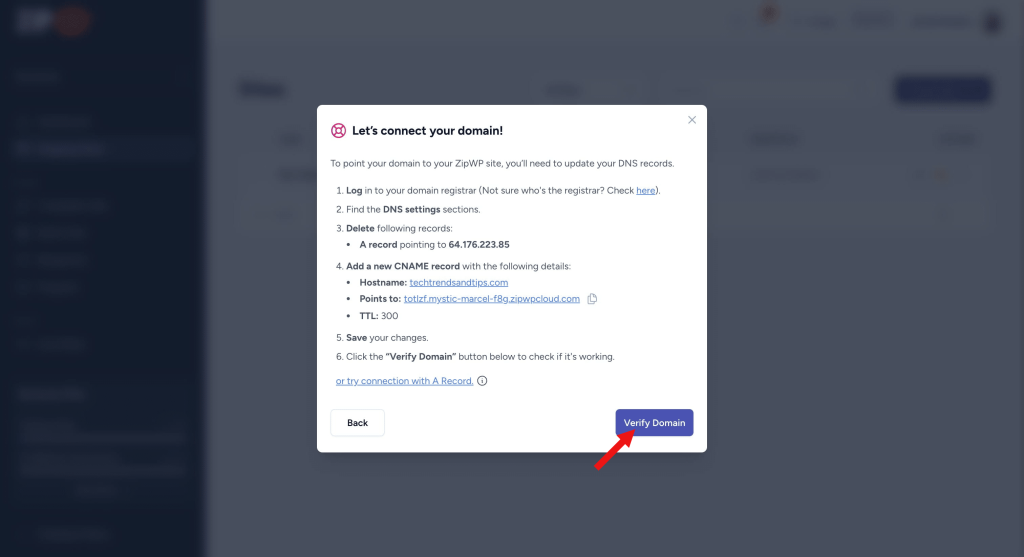
Task: Go back with the Back button
Action: click(x=357, y=423)
